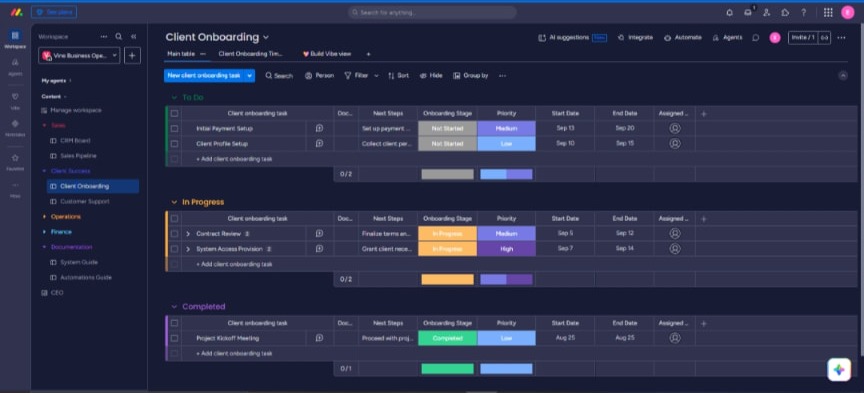Switch to the Main table tab

click(x=181, y=53)
